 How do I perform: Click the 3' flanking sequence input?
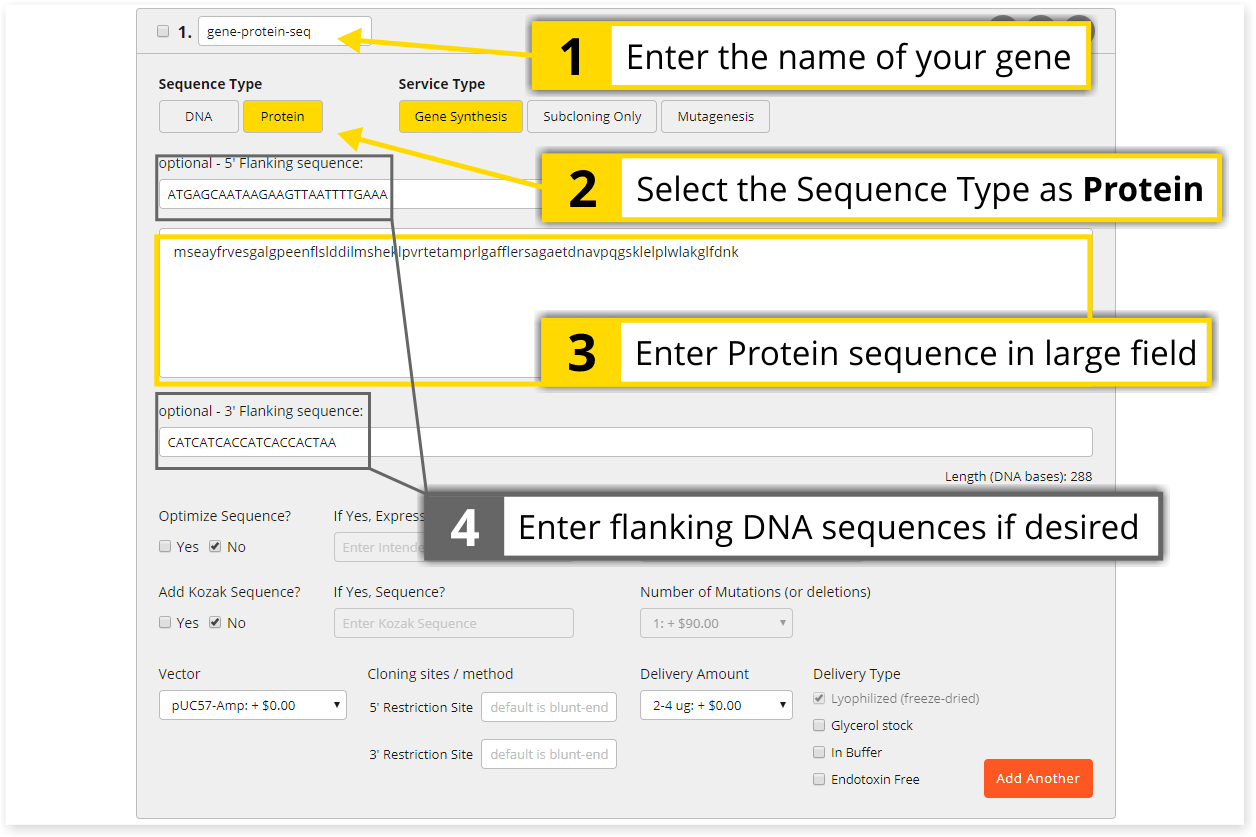click(625, 442)
